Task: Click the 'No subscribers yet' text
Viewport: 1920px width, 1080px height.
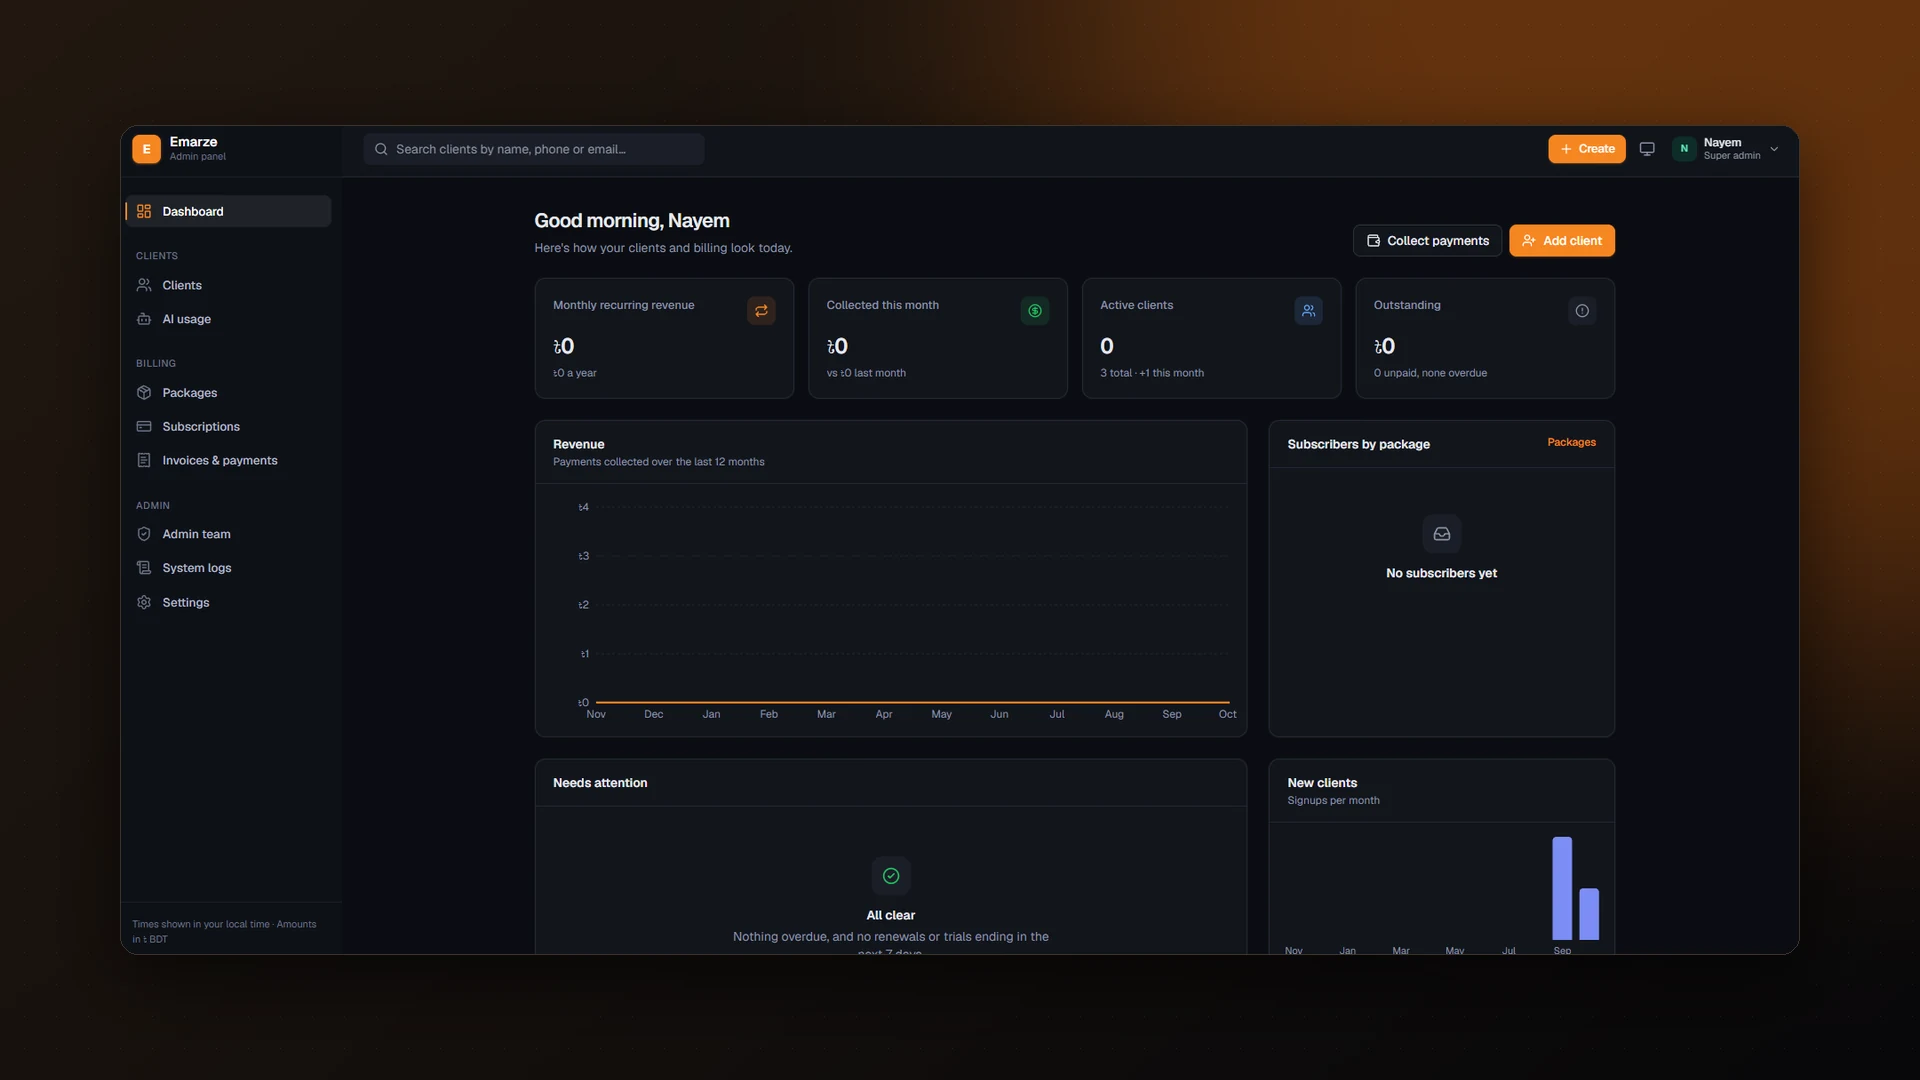Action: (x=1441, y=573)
